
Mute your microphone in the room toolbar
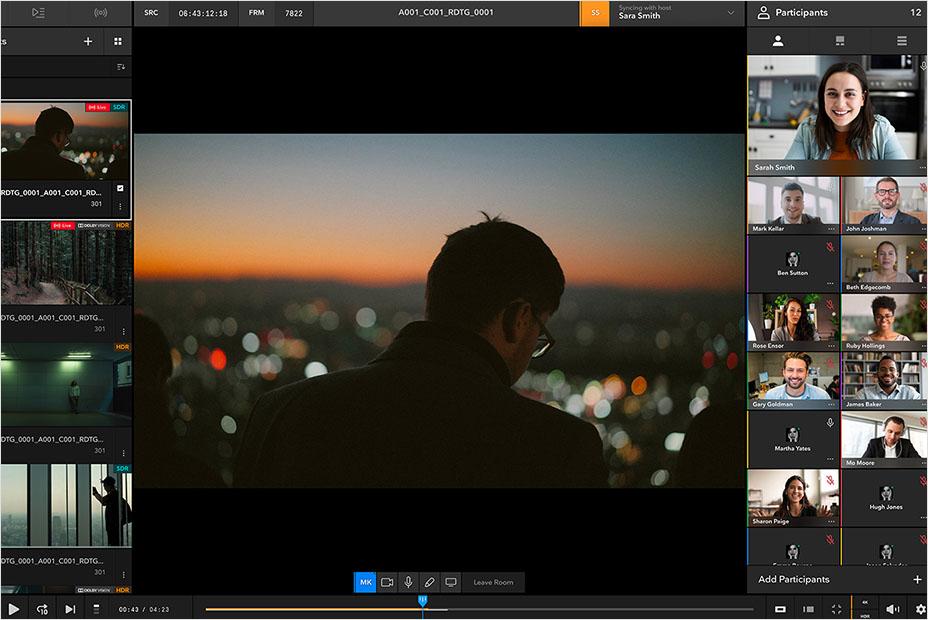point(410,582)
